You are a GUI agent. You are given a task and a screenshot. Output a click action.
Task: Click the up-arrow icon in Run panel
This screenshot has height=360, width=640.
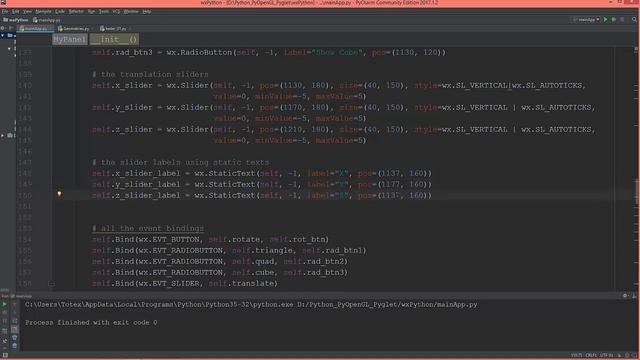(15, 304)
